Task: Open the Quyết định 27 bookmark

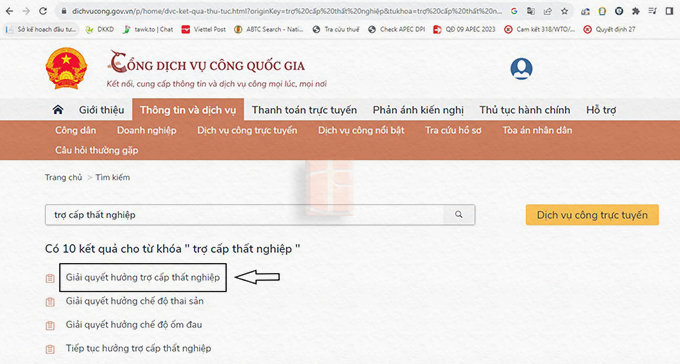Action: click(x=609, y=30)
